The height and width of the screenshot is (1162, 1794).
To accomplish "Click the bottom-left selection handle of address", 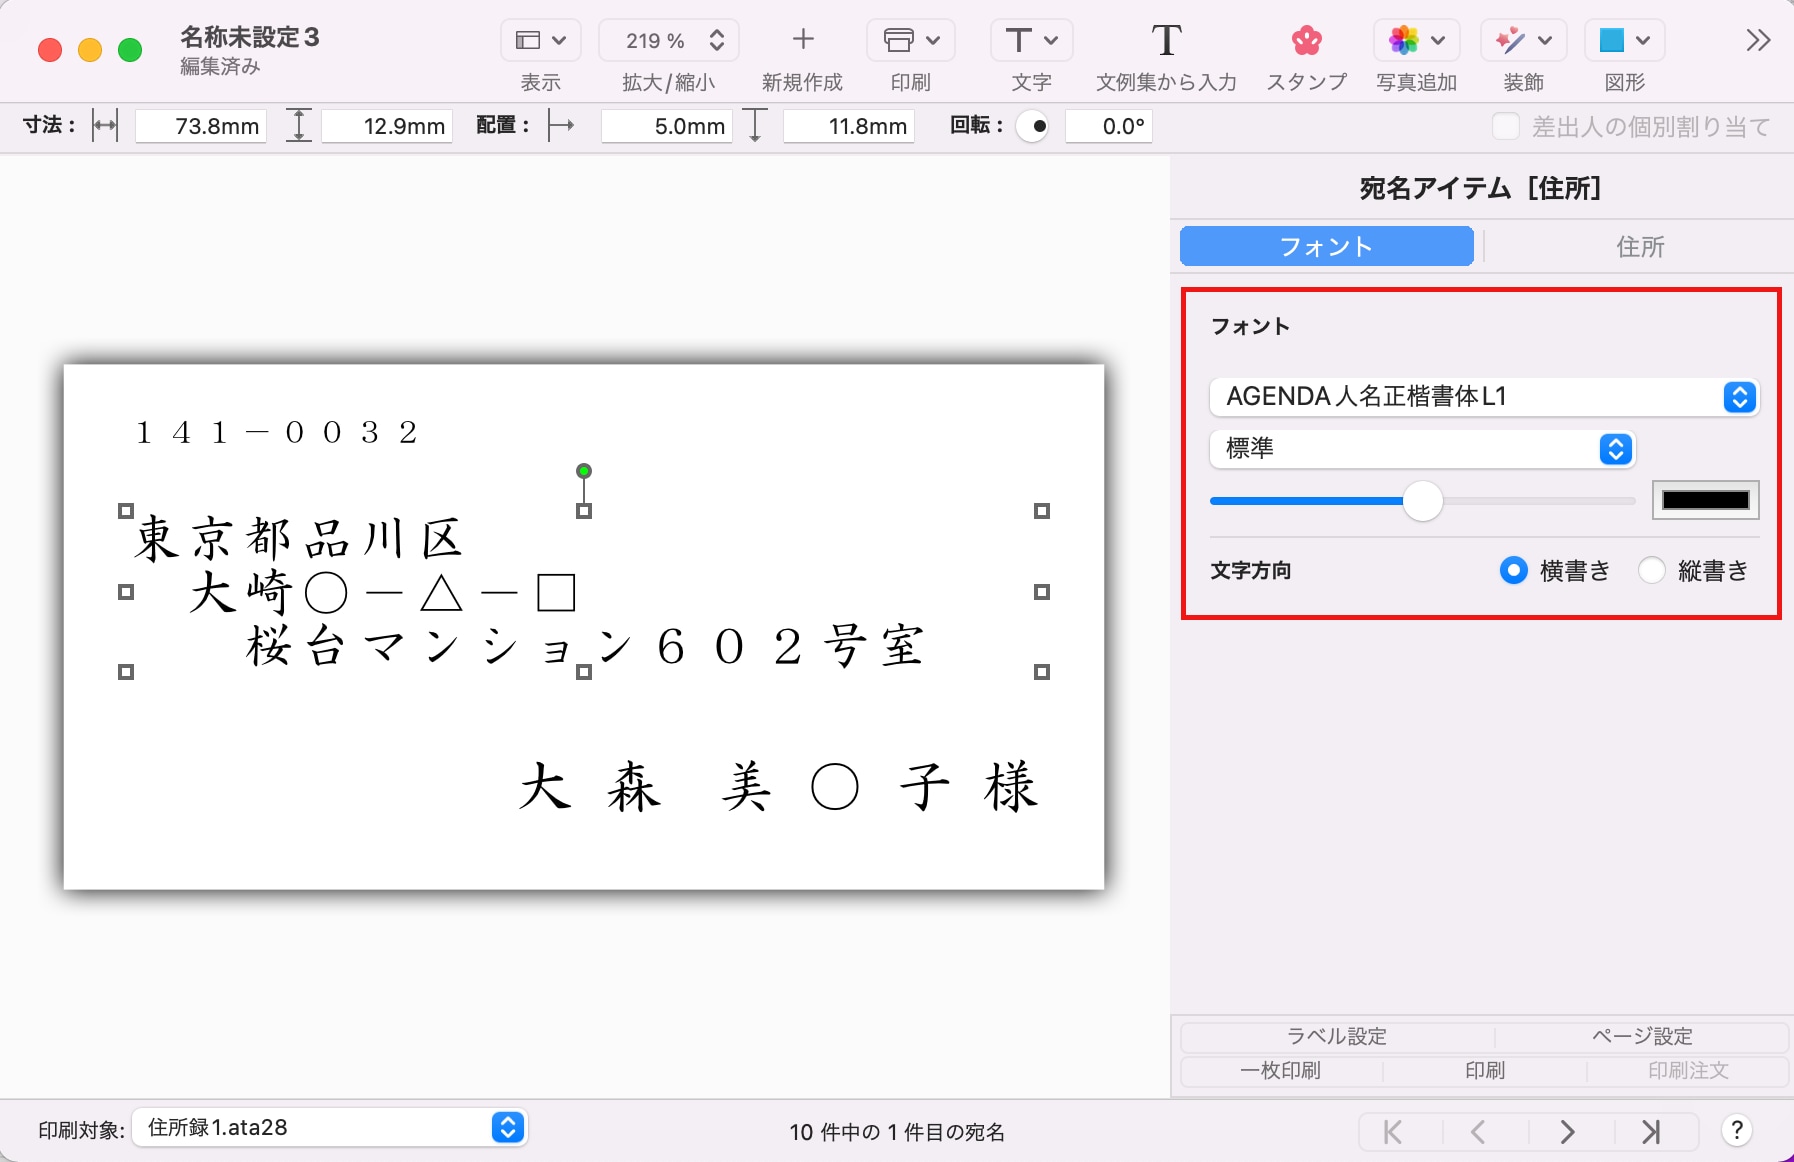I will (x=126, y=672).
